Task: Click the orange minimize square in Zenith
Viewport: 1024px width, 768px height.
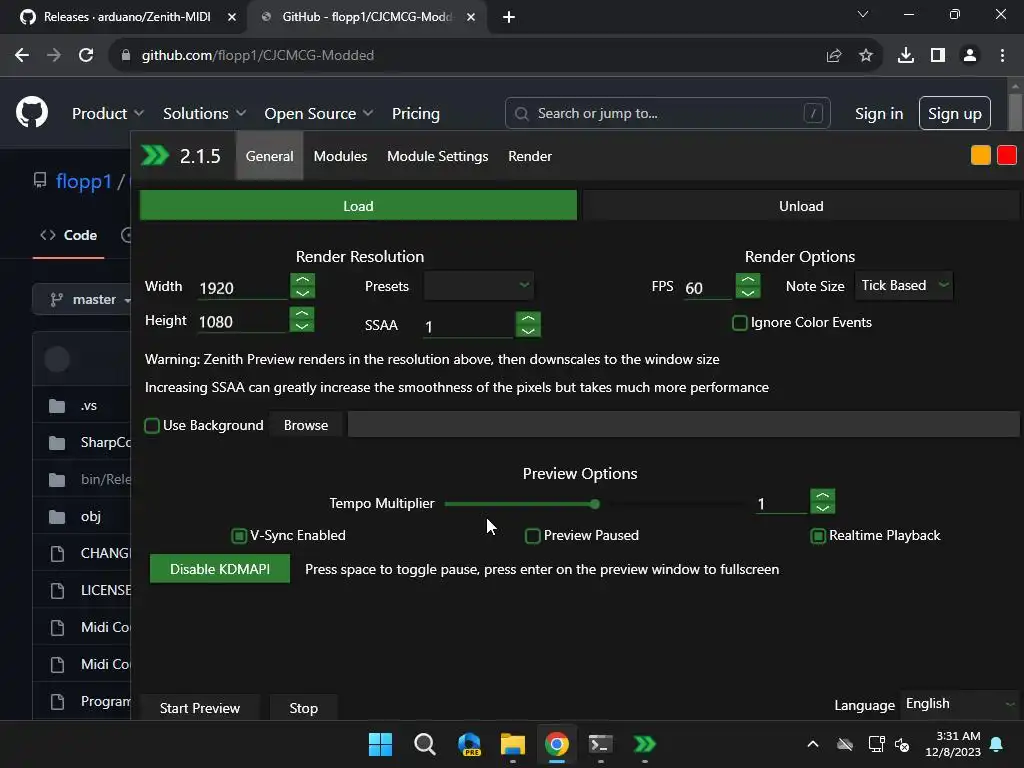Action: 980,155
